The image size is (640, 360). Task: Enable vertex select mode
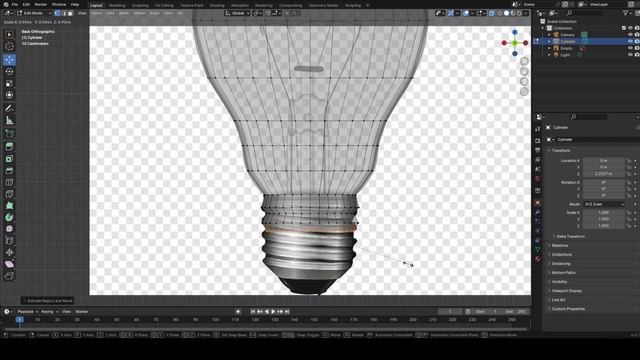pyautogui.click(x=57, y=13)
